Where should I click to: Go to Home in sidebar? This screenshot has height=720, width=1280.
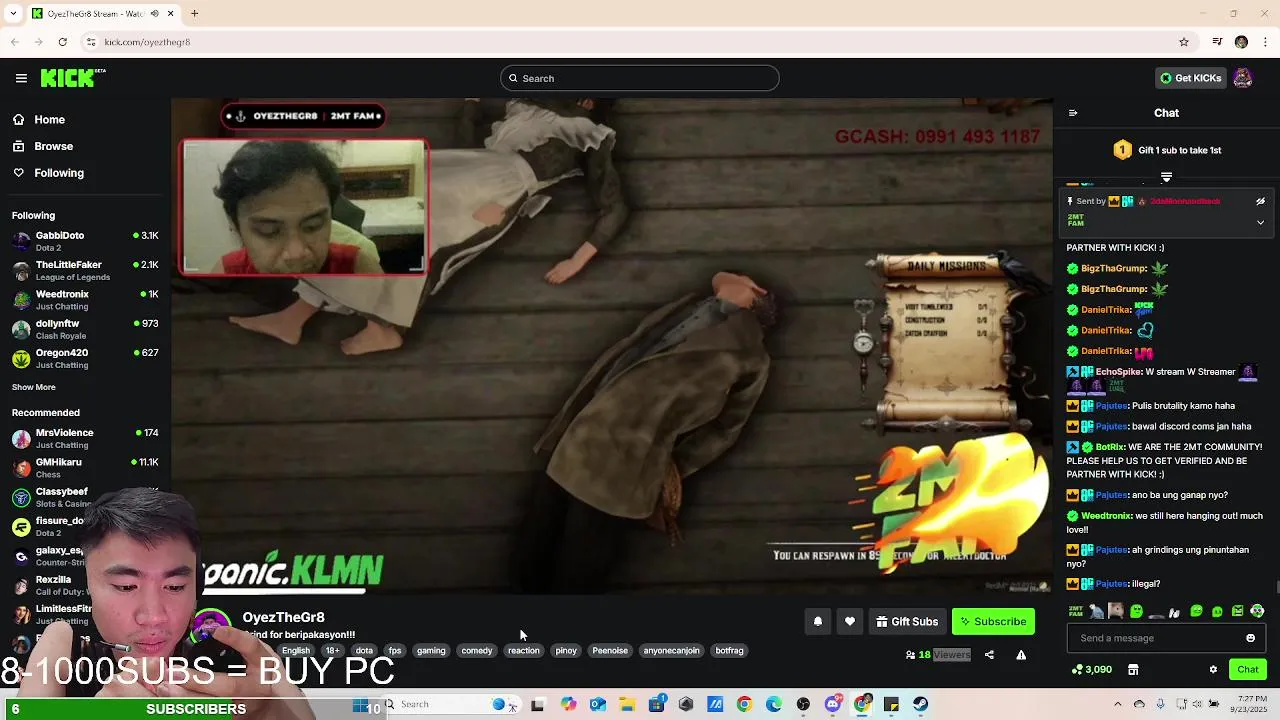[39, 119]
